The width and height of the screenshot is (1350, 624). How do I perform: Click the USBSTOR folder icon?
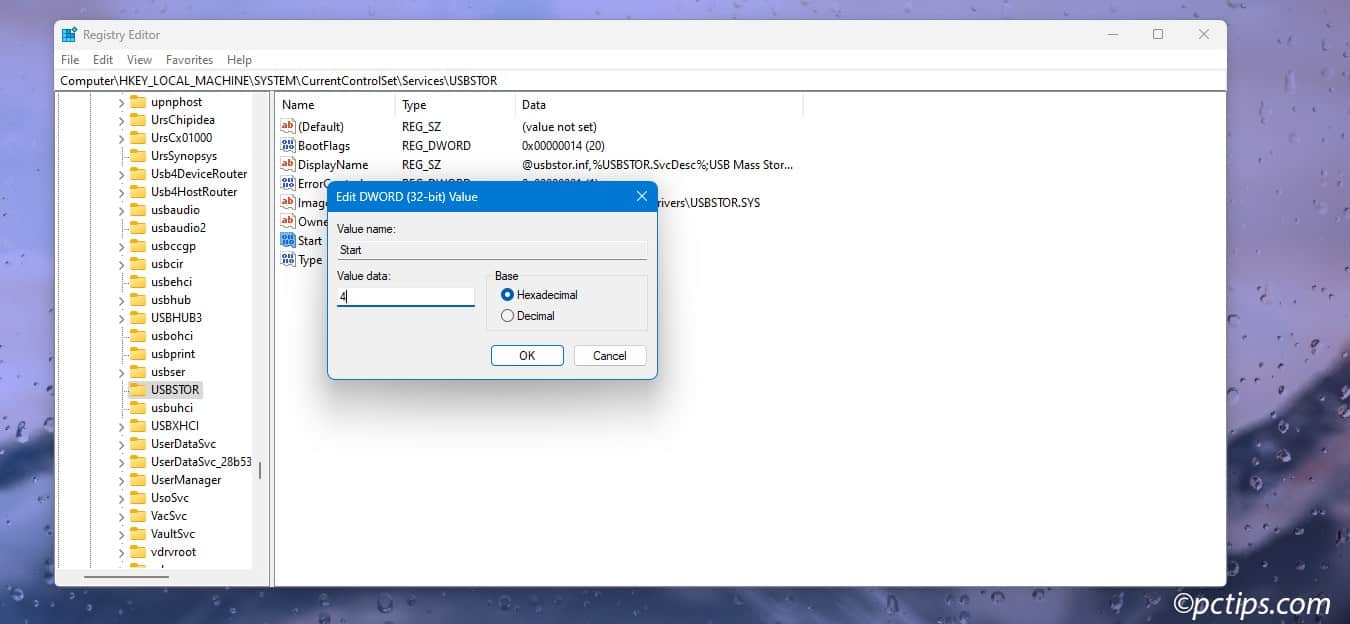click(x=138, y=390)
